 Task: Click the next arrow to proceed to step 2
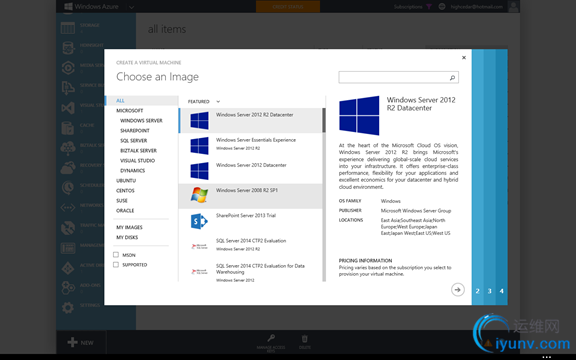(x=458, y=290)
